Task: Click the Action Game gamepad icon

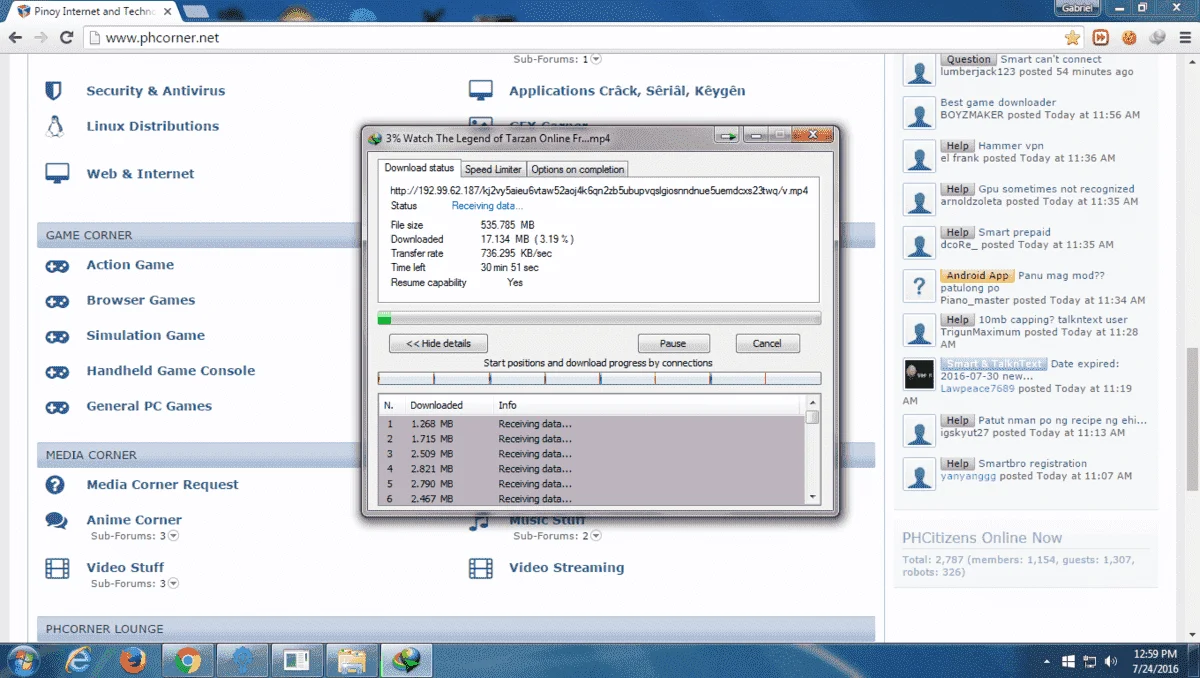Action: (57, 266)
